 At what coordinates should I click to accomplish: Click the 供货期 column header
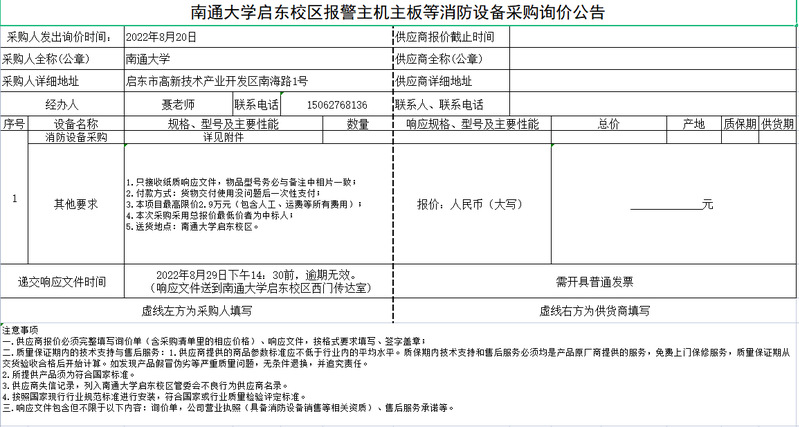tap(777, 123)
